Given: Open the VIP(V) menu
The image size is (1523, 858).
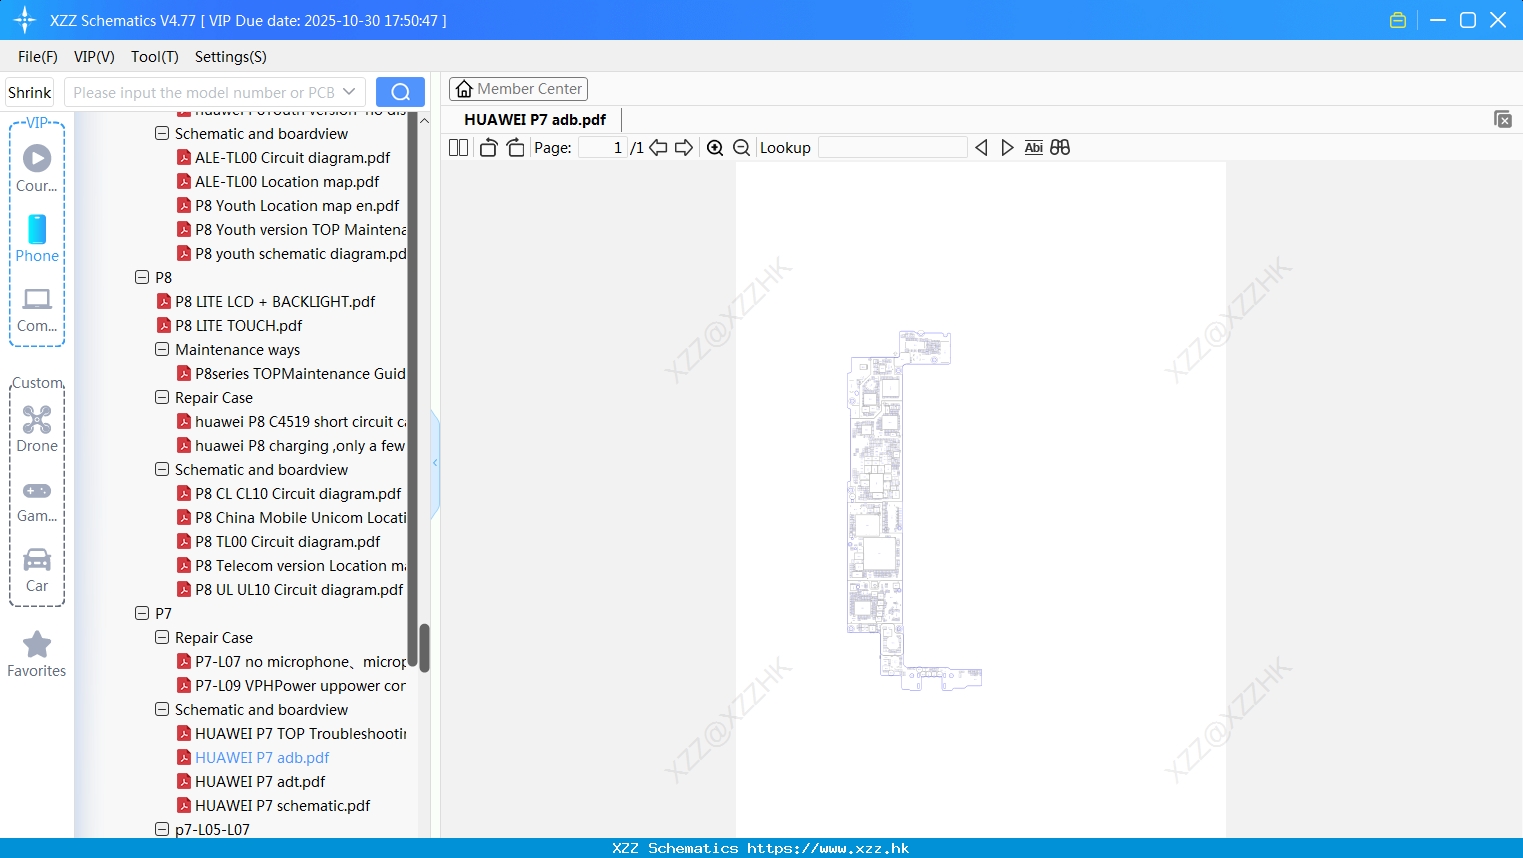Looking at the screenshot, I should tap(94, 57).
